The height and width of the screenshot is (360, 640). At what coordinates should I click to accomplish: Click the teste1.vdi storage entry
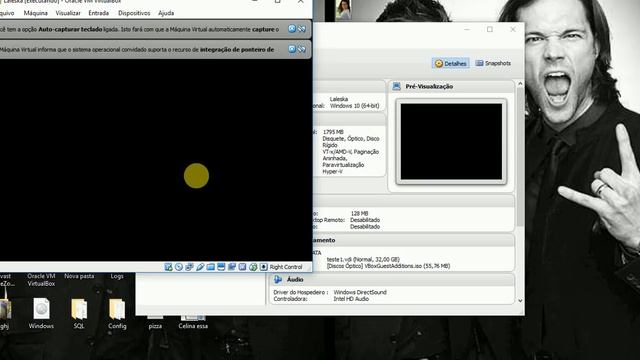(x=363, y=259)
